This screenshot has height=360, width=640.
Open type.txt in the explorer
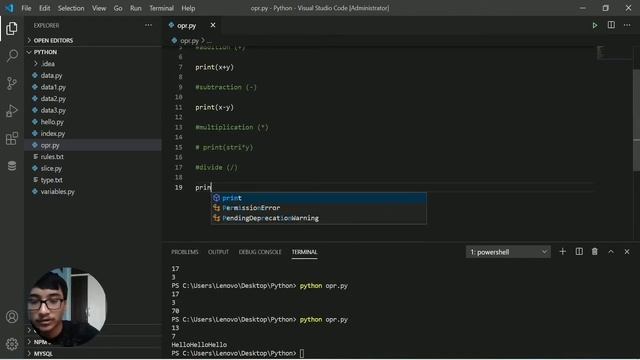pyautogui.click(x=51, y=180)
